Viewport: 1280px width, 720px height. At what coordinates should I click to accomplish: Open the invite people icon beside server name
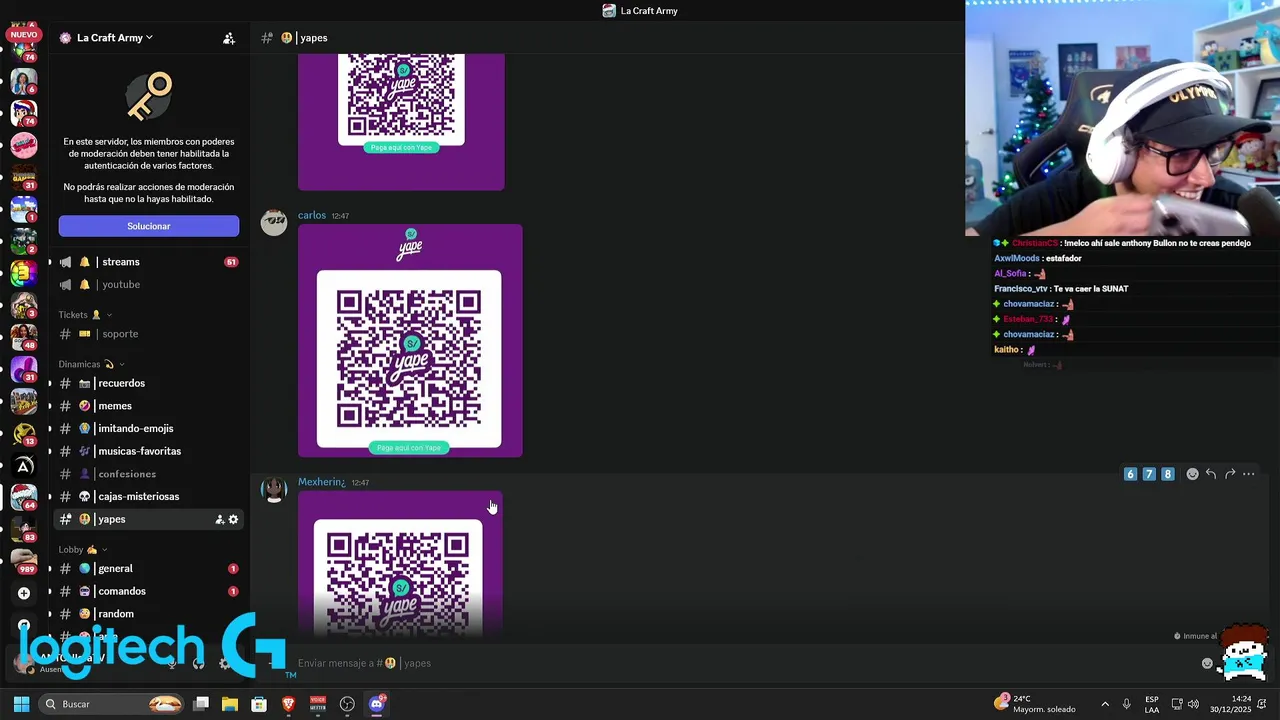(x=229, y=38)
